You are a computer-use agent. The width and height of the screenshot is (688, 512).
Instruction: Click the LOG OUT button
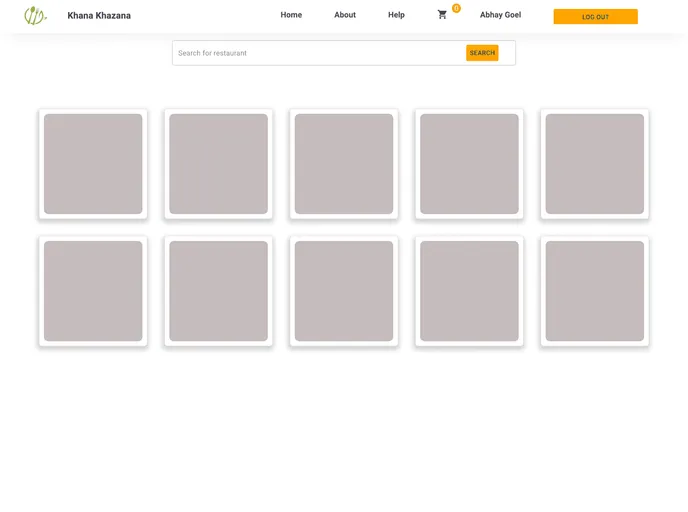[x=595, y=17]
